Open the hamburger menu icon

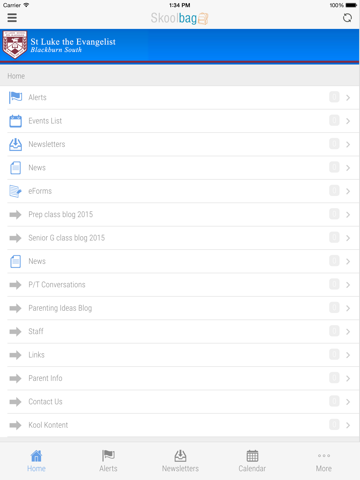[x=12, y=18]
